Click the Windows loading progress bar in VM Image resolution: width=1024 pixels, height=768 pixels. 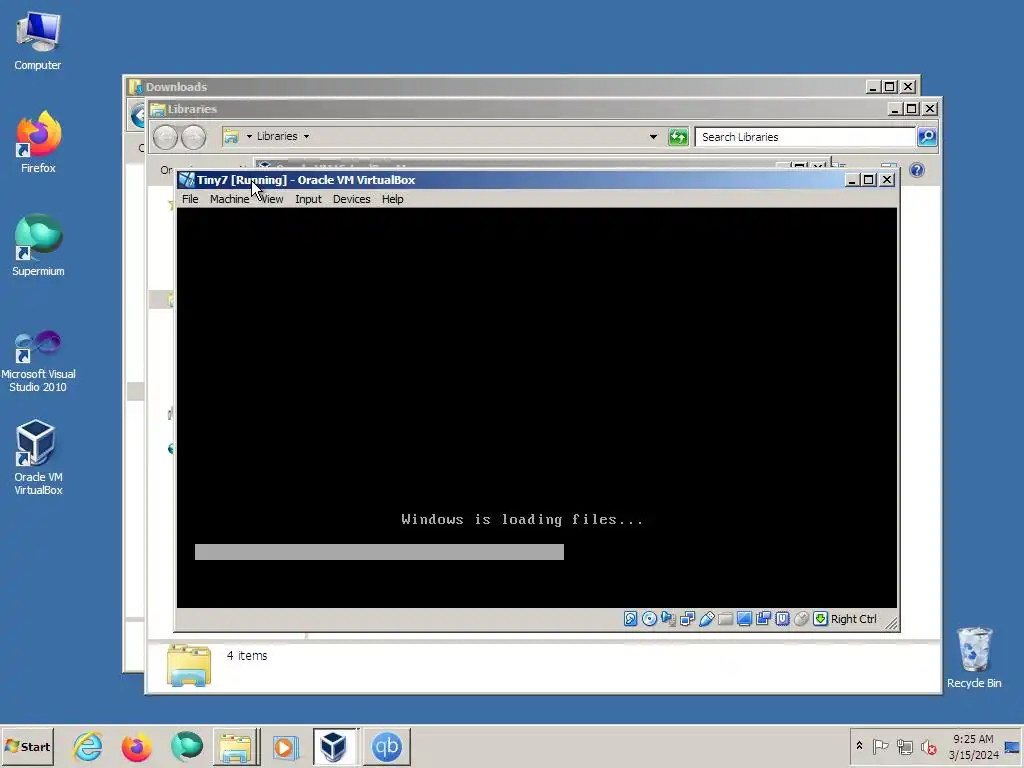[379, 552]
